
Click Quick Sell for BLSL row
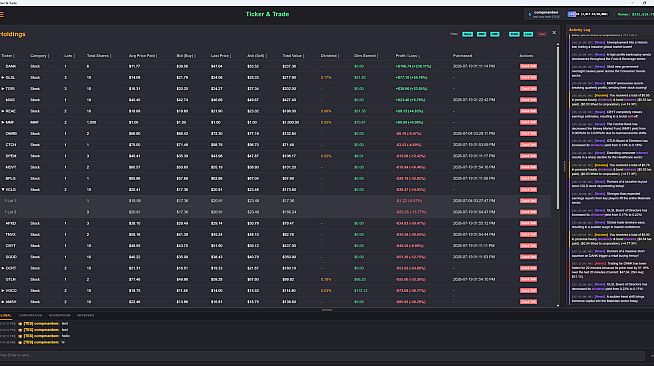pos(528,78)
